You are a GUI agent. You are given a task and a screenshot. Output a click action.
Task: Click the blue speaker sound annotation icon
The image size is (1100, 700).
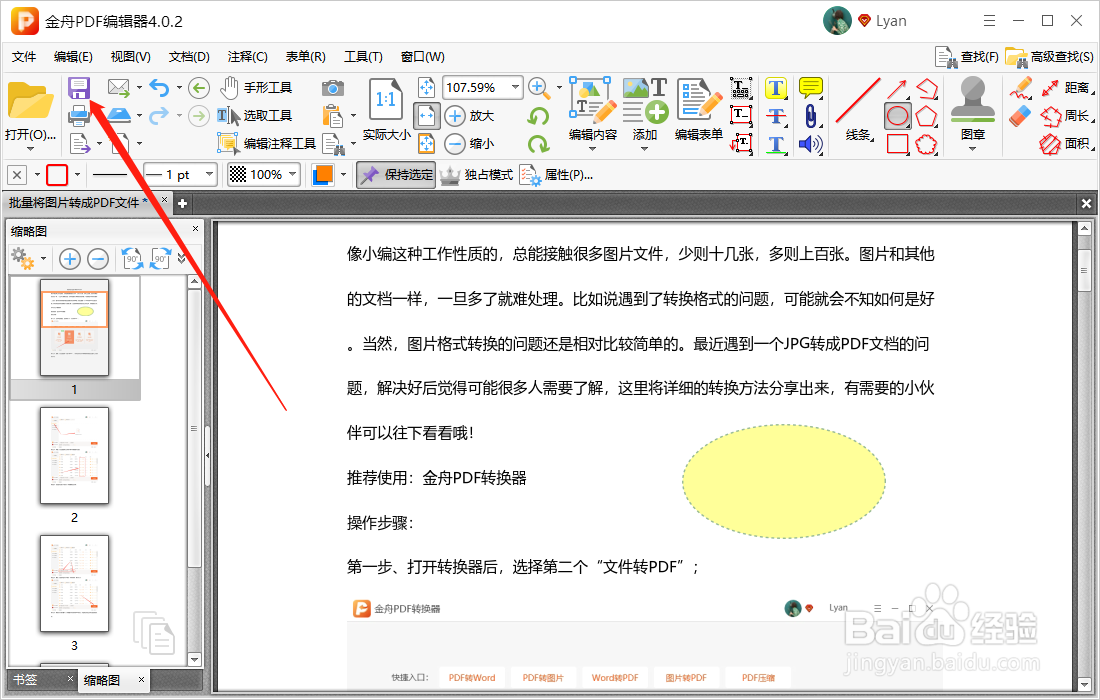coord(811,144)
